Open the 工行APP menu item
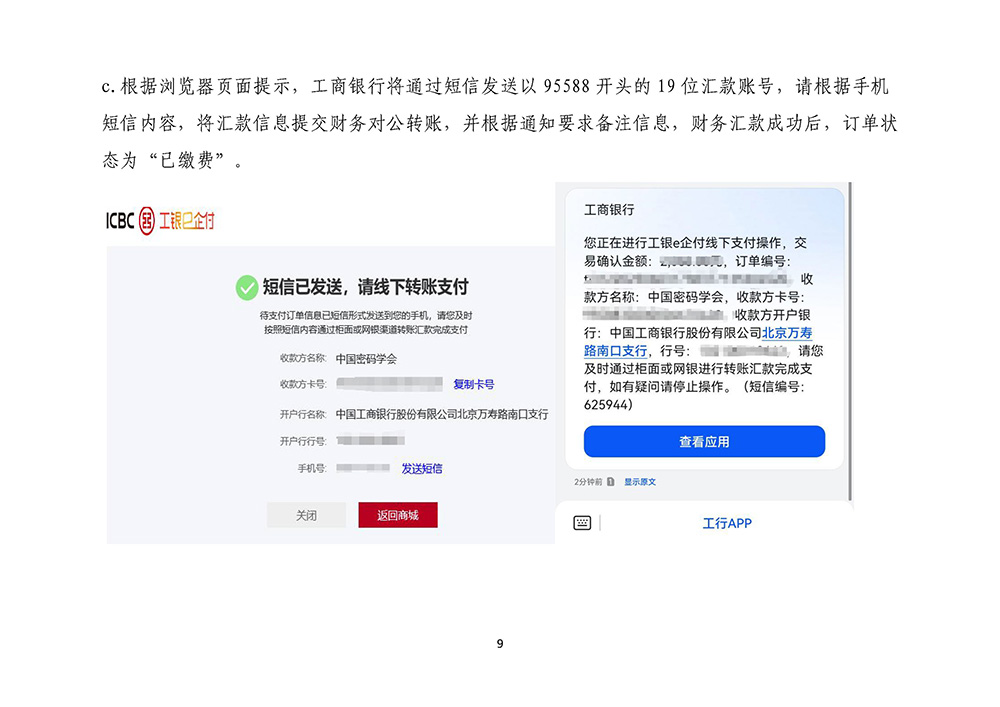The image size is (1000, 707). pyautogui.click(x=727, y=523)
